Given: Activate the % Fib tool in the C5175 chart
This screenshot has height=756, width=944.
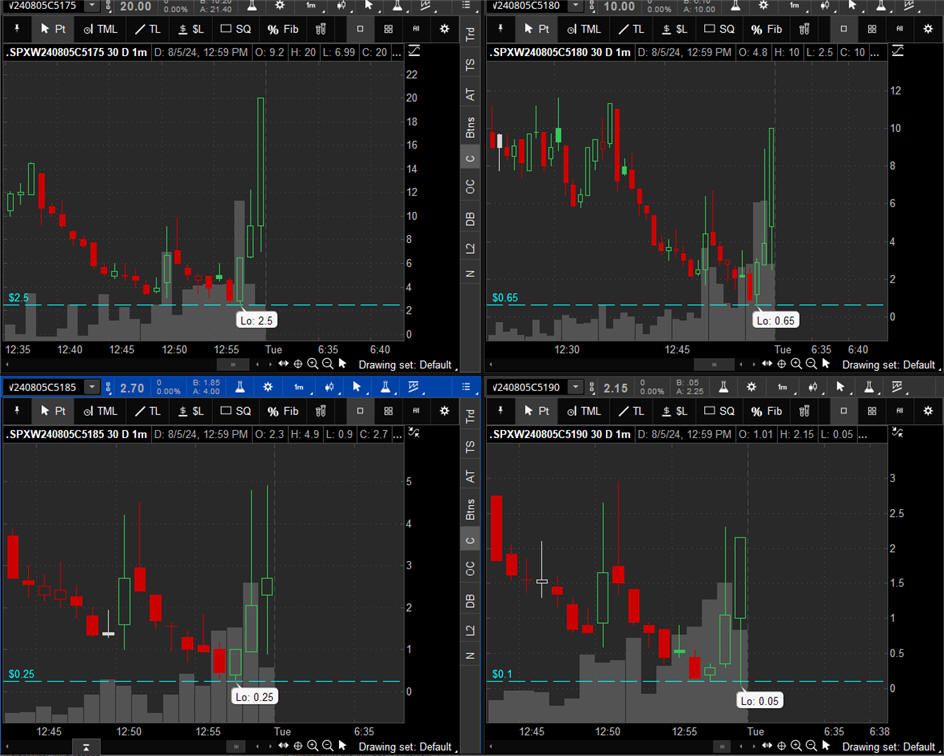Looking at the screenshot, I should click(283, 29).
